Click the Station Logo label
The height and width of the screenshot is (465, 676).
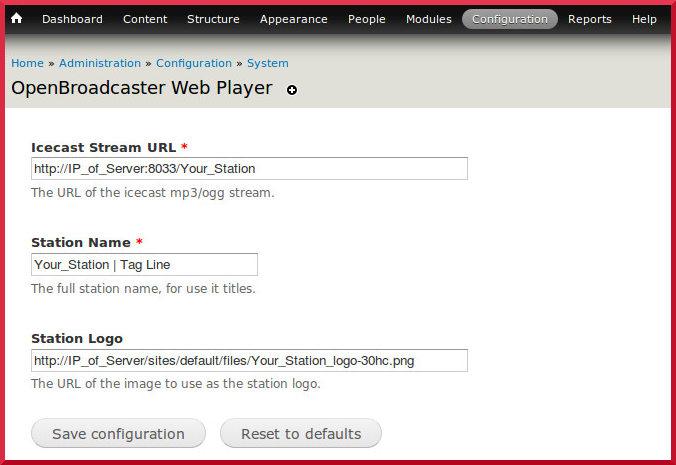(77, 339)
